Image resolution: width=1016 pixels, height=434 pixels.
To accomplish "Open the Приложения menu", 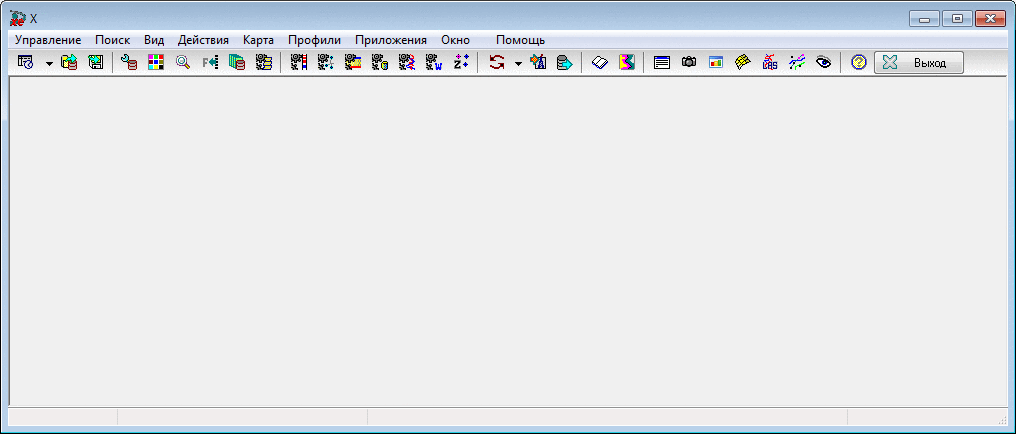I will (391, 40).
